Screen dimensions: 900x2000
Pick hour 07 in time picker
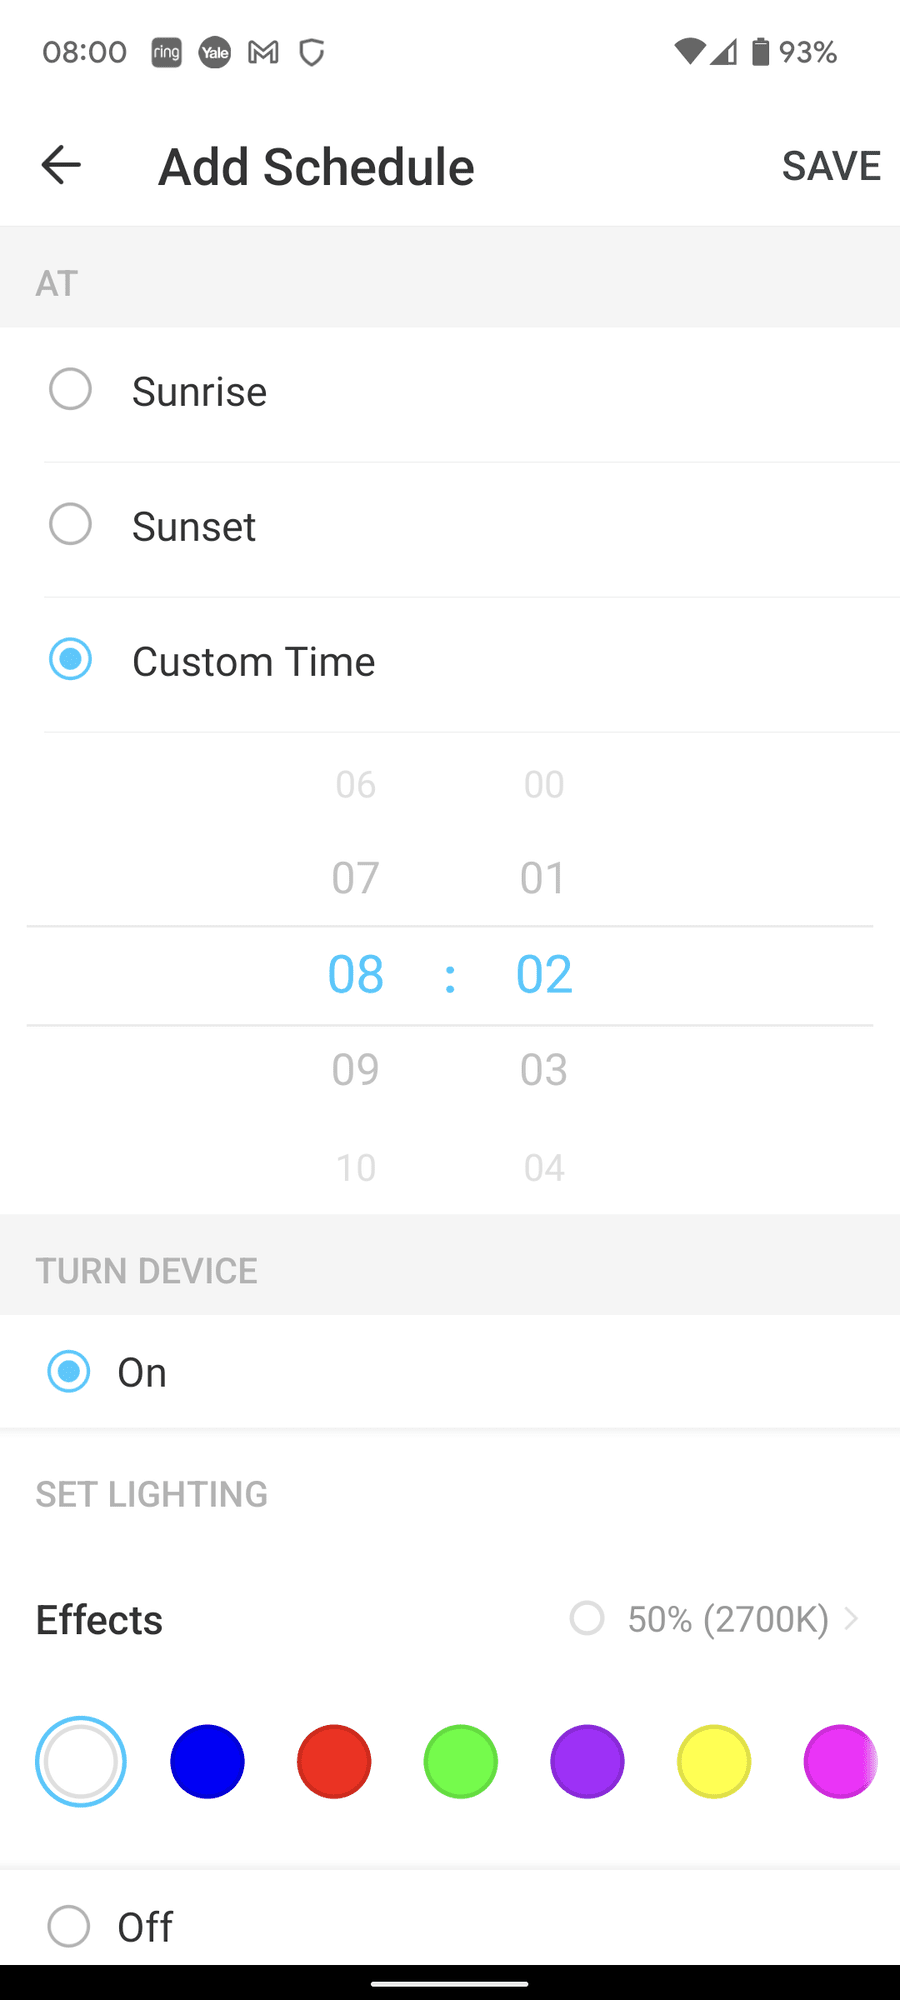(x=356, y=878)
